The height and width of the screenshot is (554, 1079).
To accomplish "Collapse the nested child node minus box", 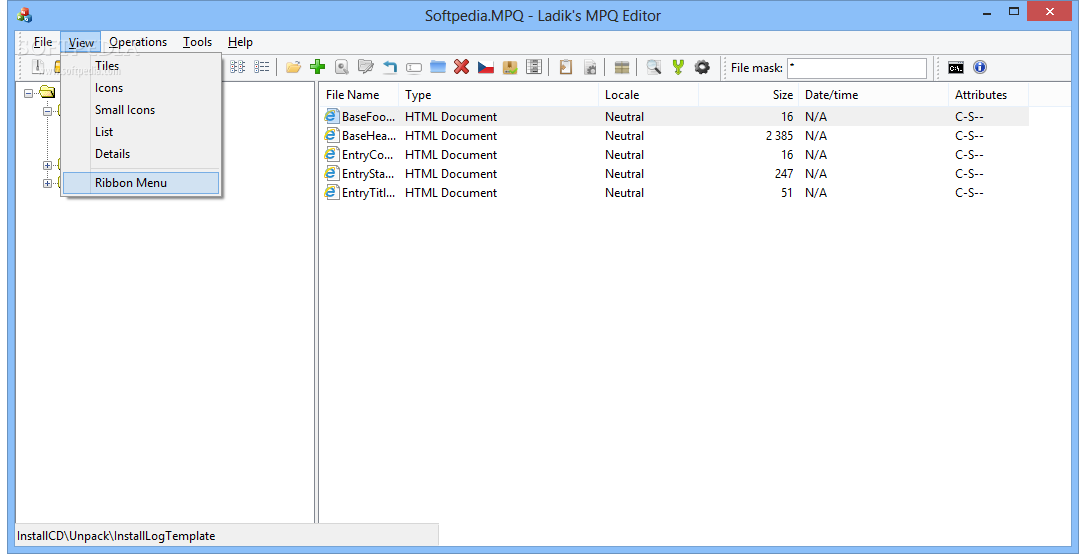I will click(x=47, y=111).
